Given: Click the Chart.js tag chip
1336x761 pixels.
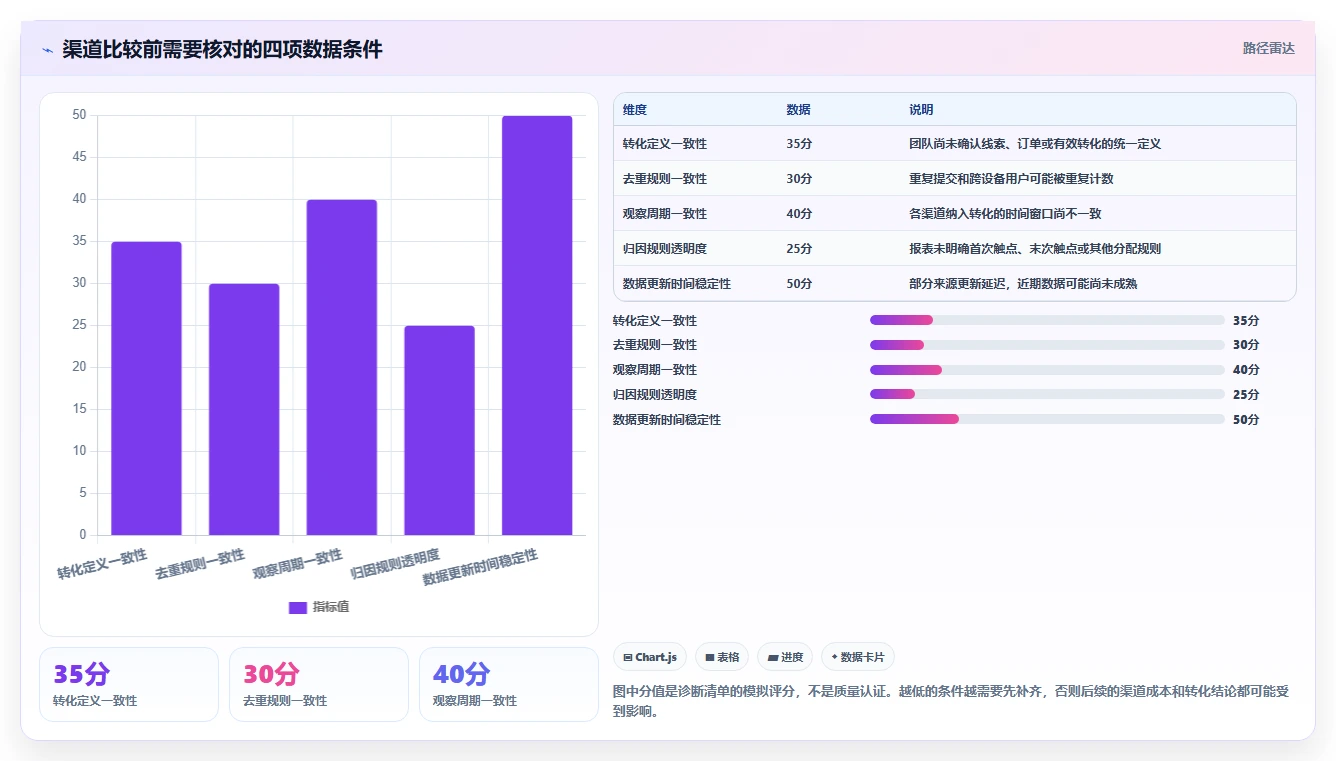Looking at the screenshot, I should [650, 657].
